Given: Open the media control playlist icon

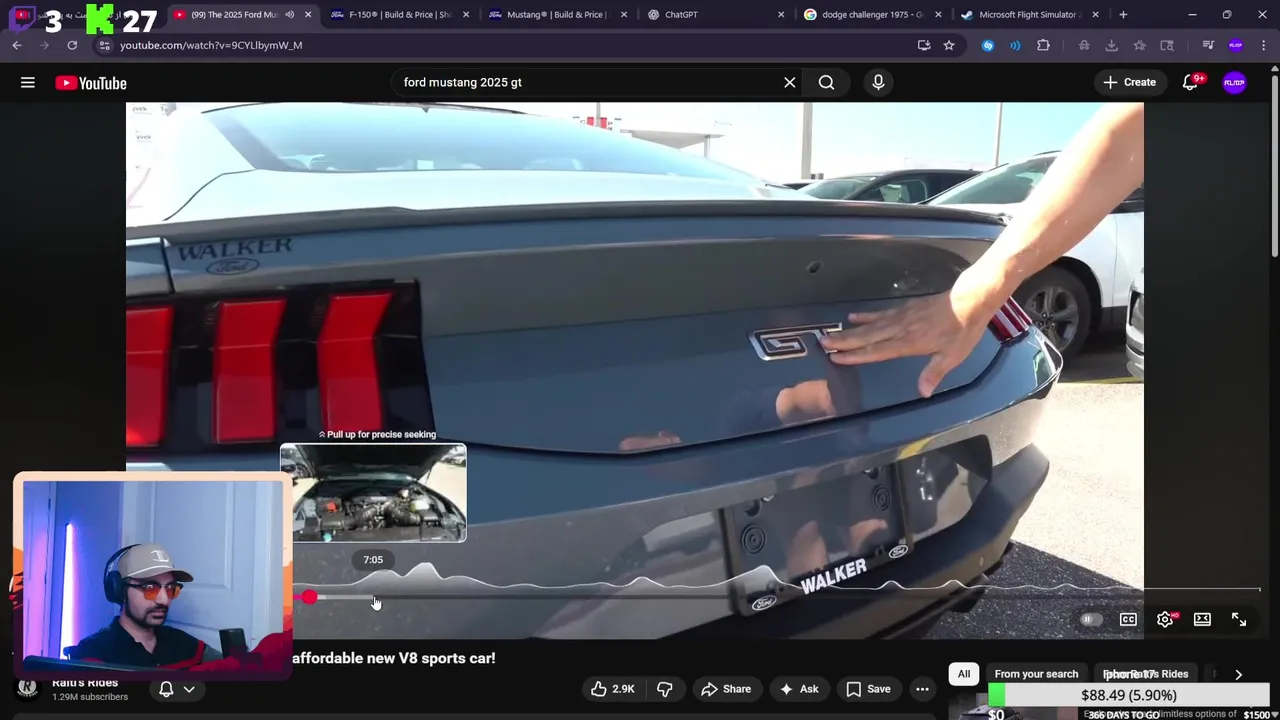Looking at the screenshot, I should [x=1208, y=45].
